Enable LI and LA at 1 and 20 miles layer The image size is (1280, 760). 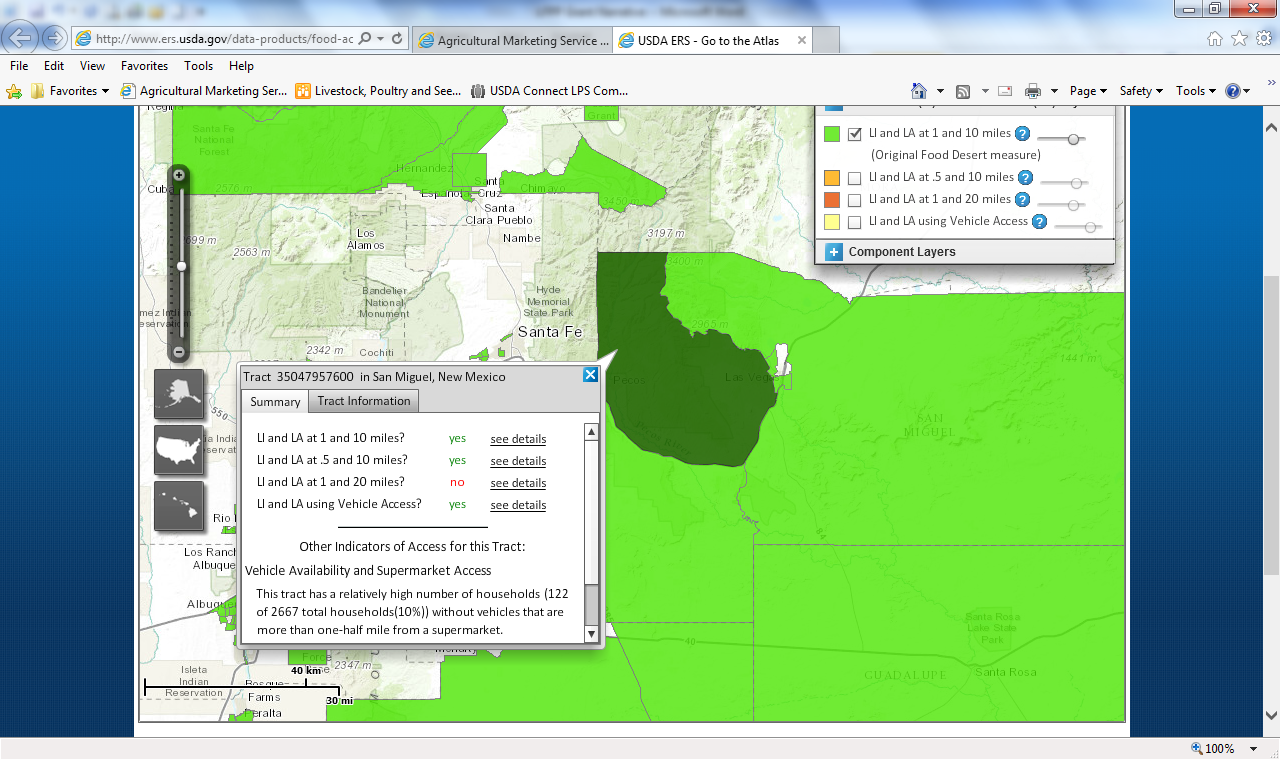[x=855, y=200]
